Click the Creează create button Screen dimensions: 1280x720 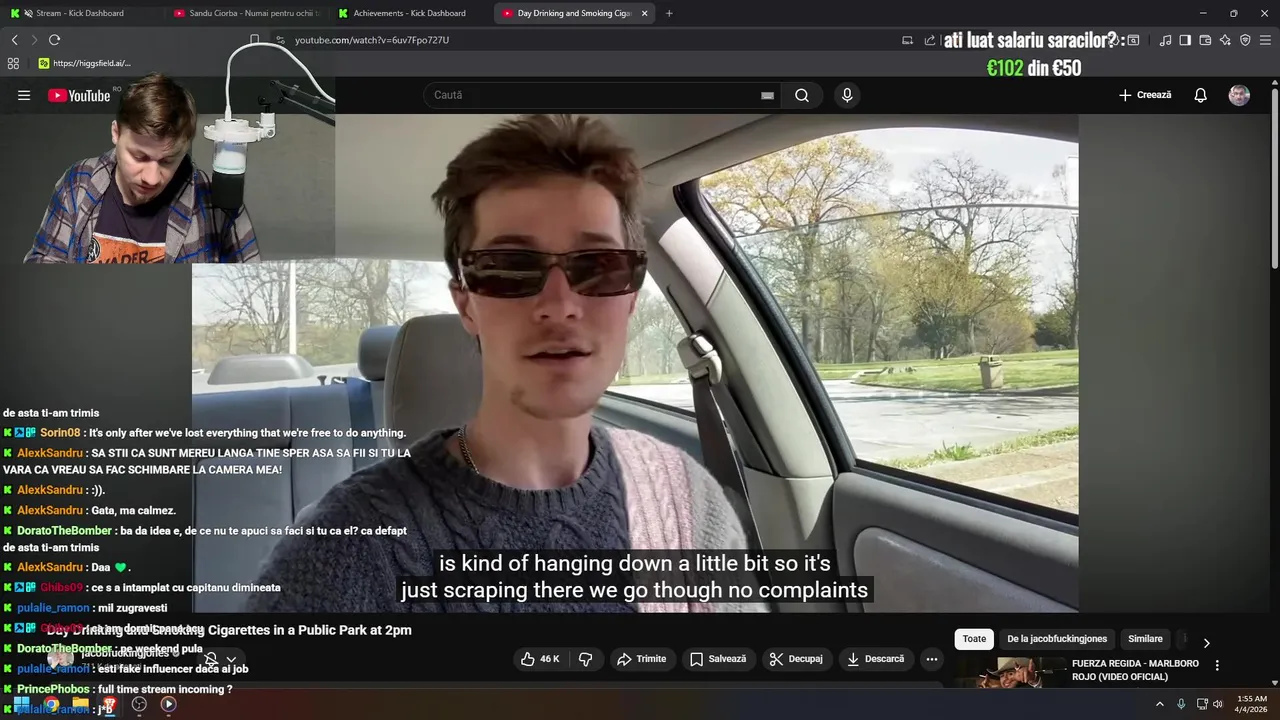[1145, 95]
